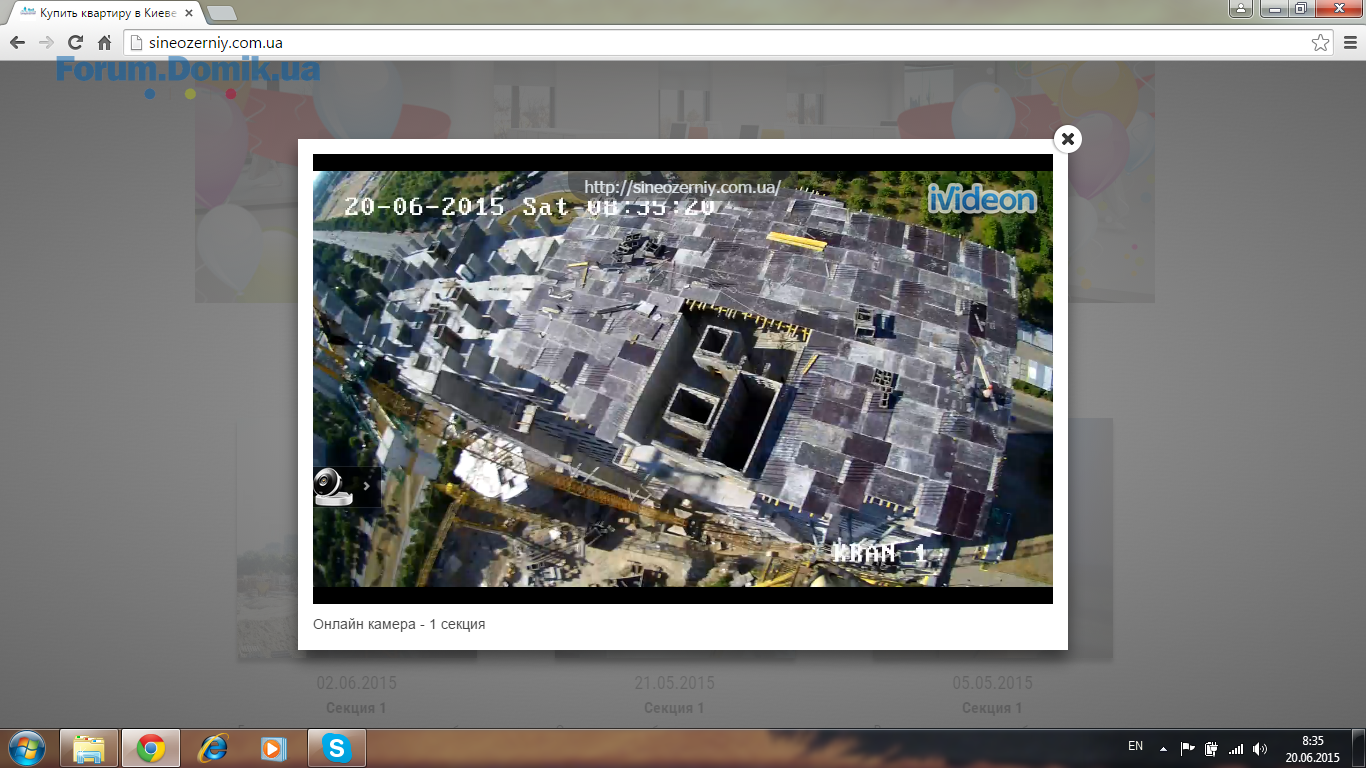Click the power/battery tray icon
The height and width of the screenshot is (768, 1366).
click(x=1211, y=748)
